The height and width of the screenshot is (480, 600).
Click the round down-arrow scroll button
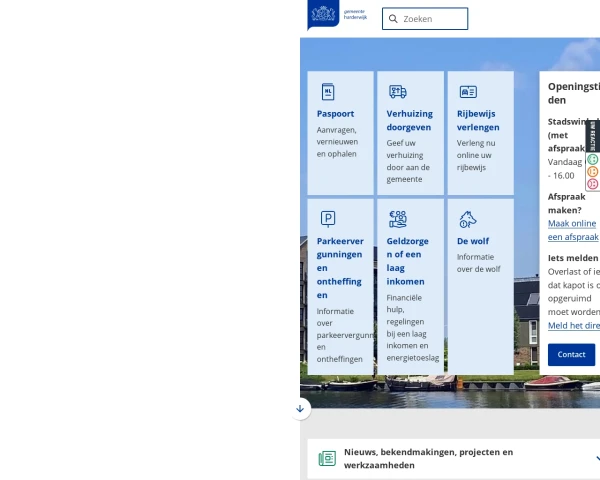(300, 409)
